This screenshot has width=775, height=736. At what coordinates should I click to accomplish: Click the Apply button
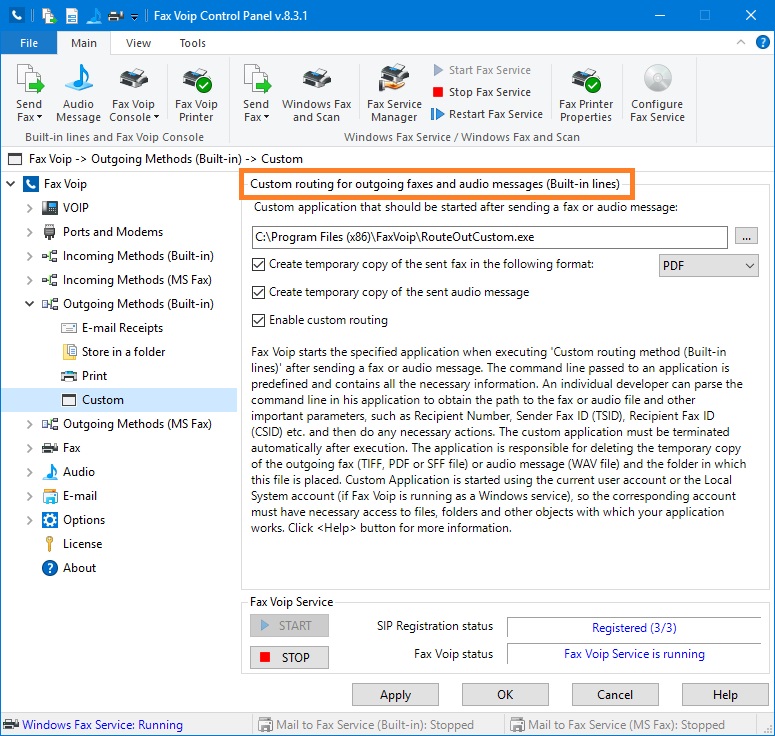395,694
